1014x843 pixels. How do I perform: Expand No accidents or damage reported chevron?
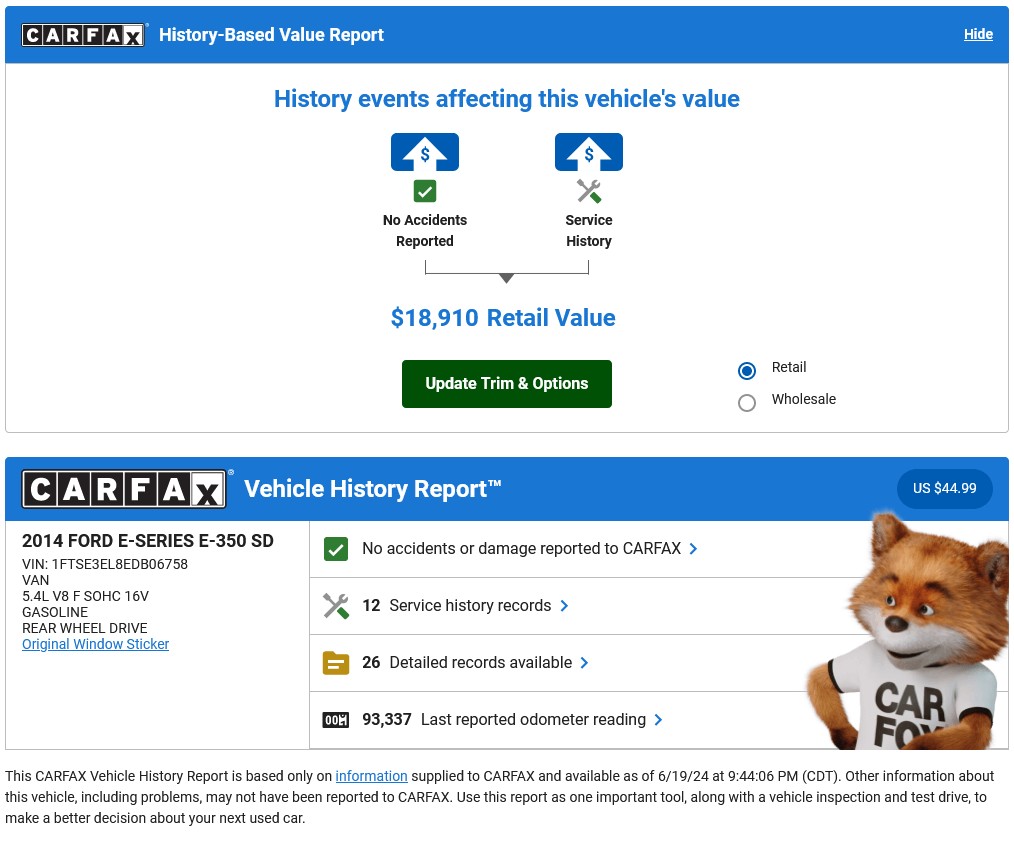(693, 549)
